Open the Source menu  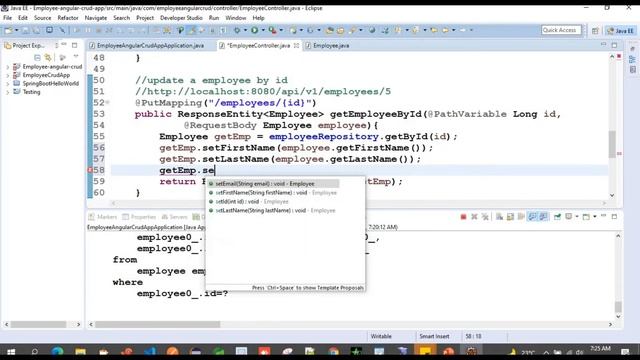42,18
